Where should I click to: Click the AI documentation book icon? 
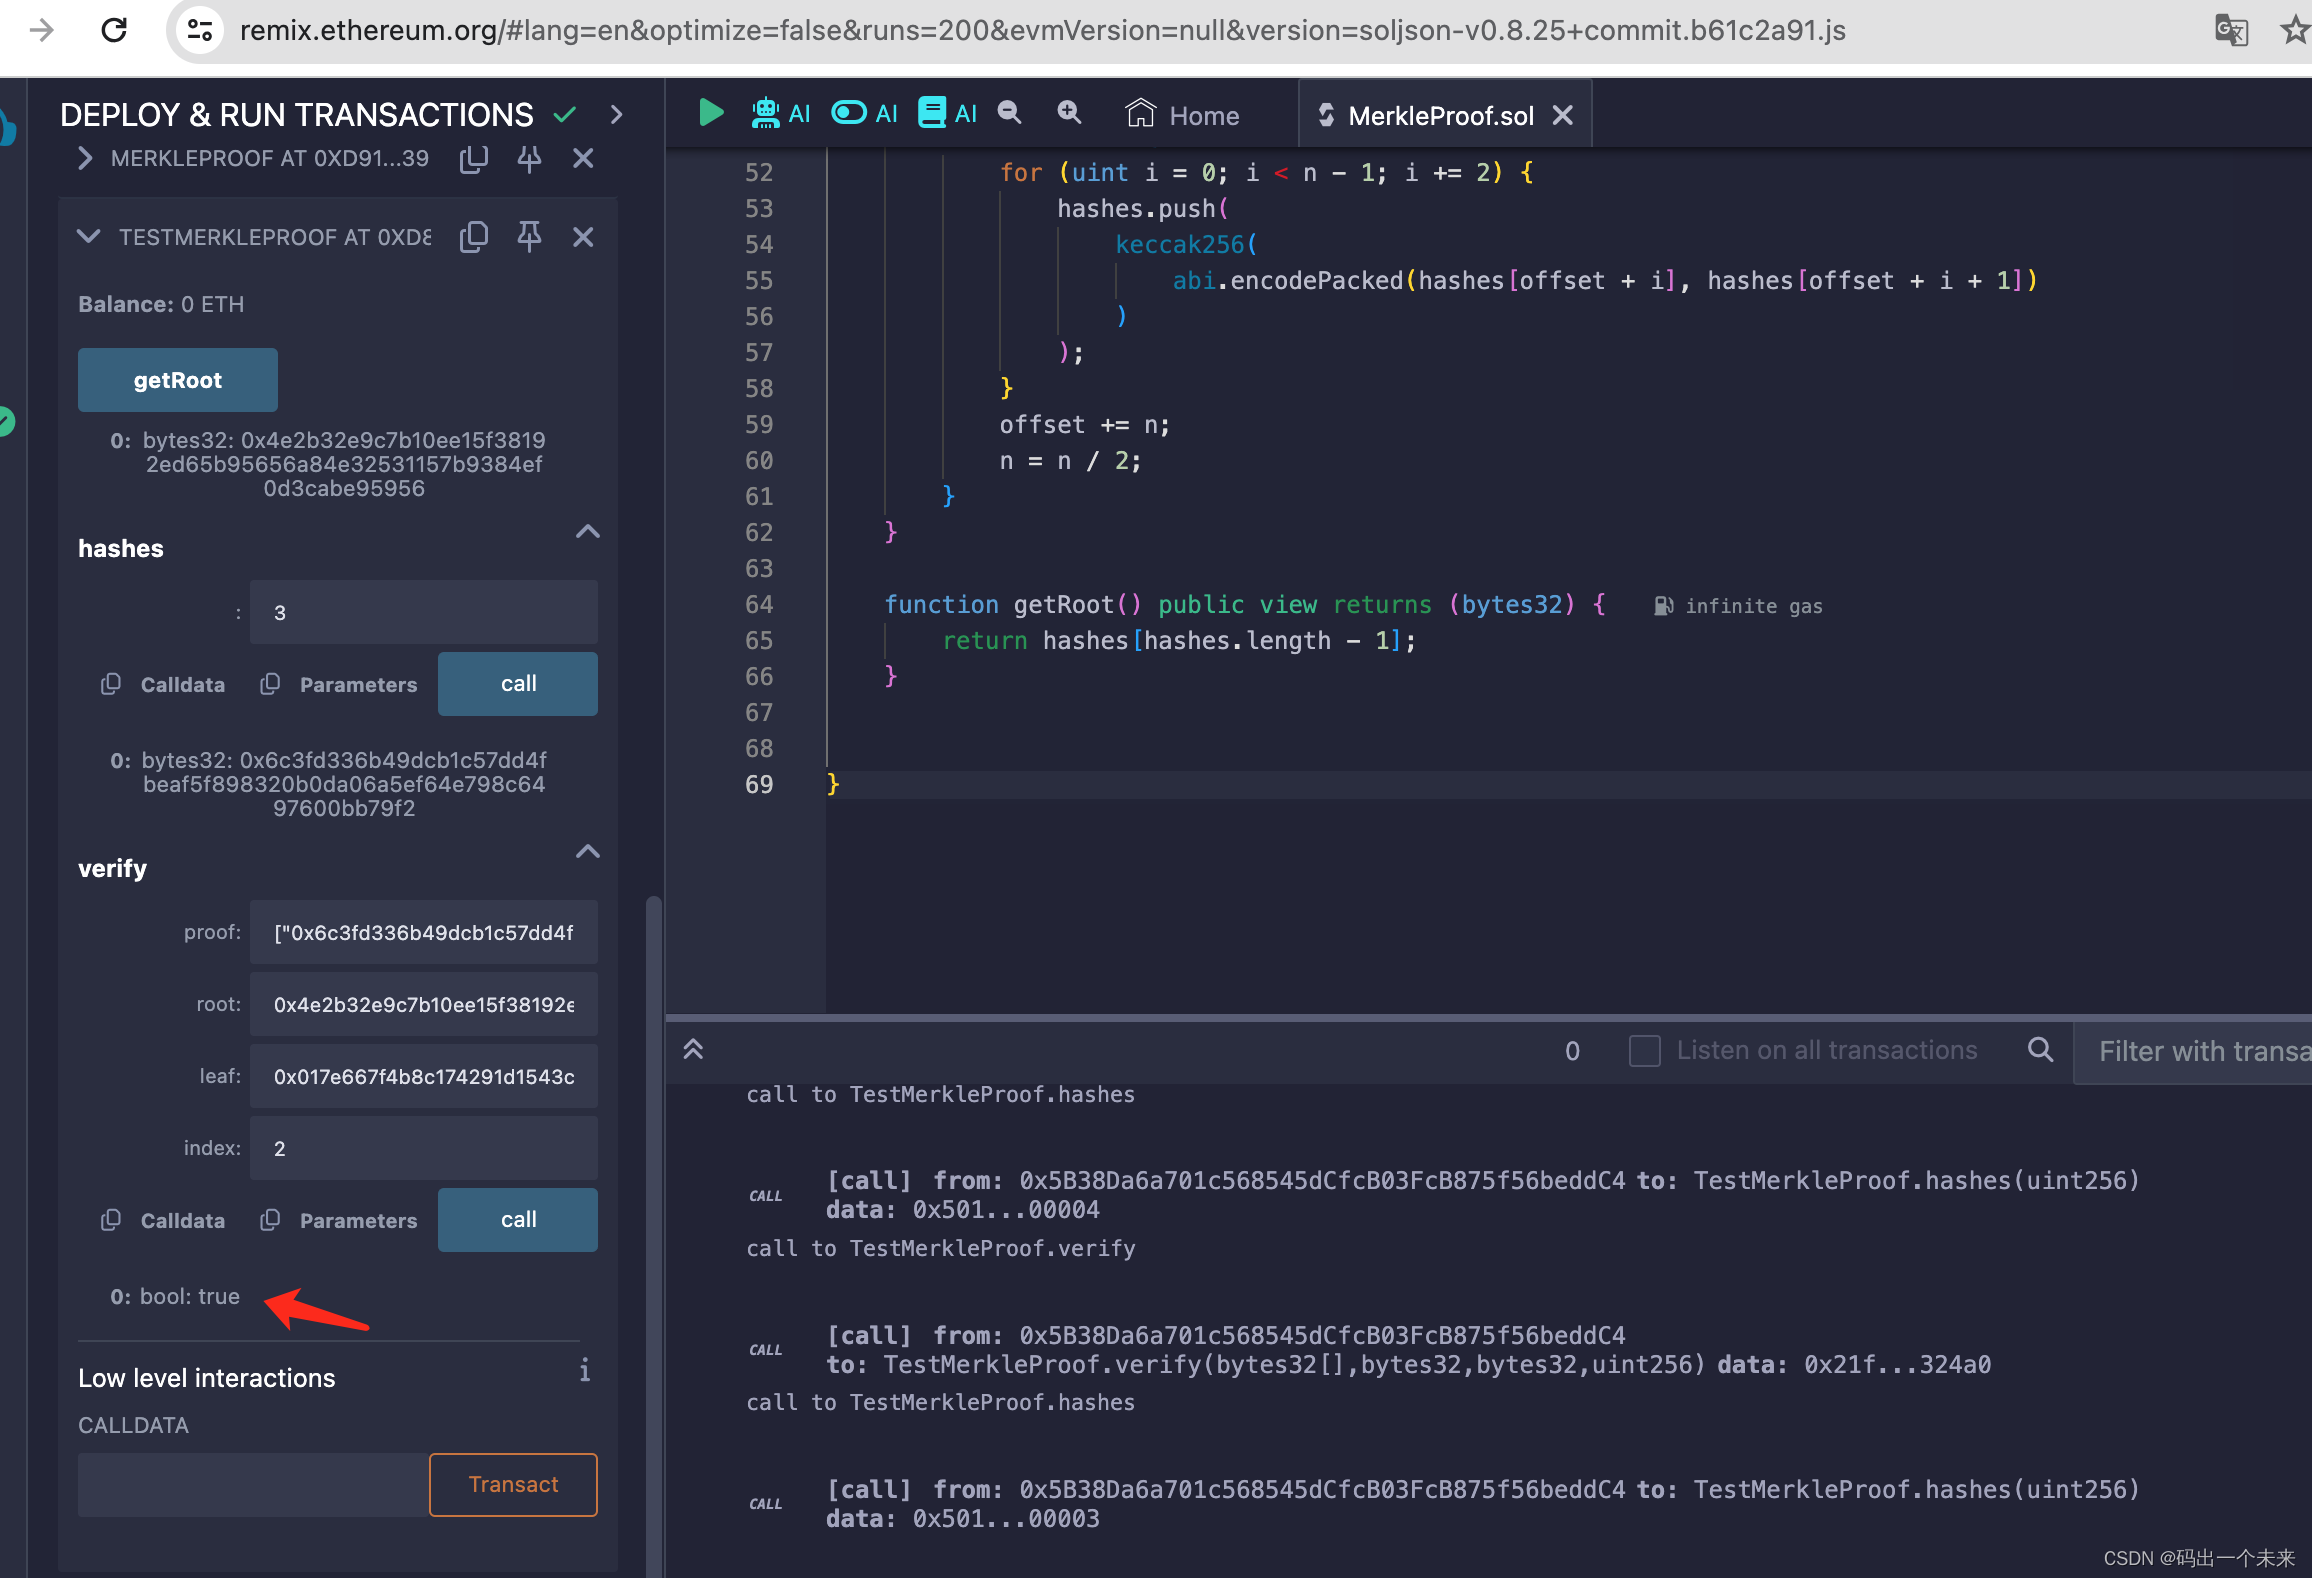[932, 113]
